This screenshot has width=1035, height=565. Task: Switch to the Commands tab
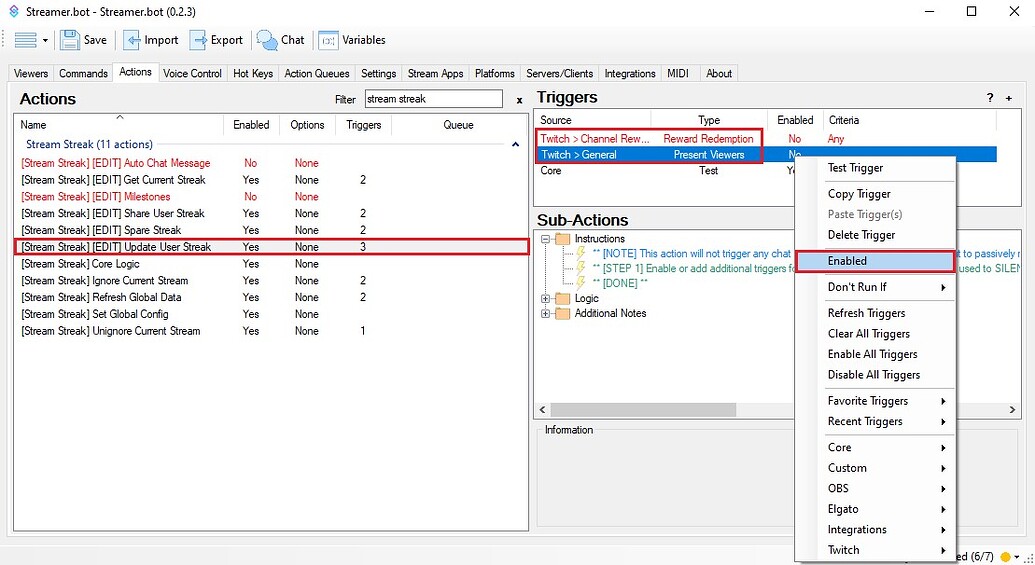click(83, 73)
